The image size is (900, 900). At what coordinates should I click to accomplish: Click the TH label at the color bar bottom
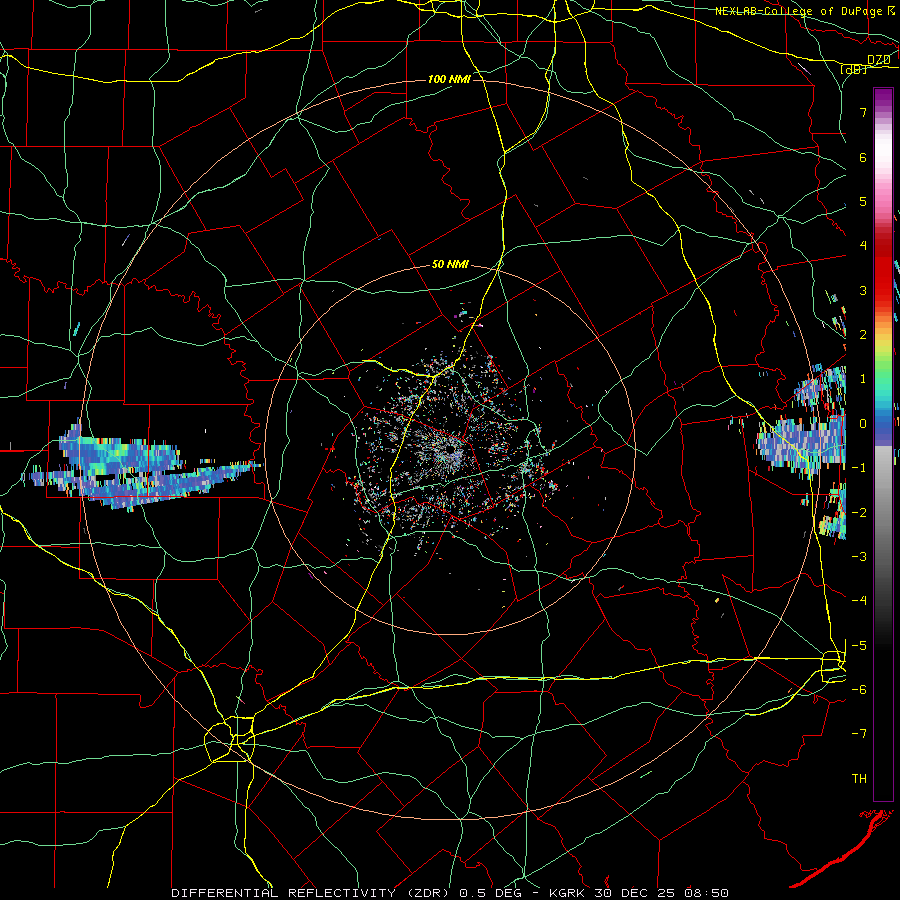pyautogui.click(x=859, y=779)
